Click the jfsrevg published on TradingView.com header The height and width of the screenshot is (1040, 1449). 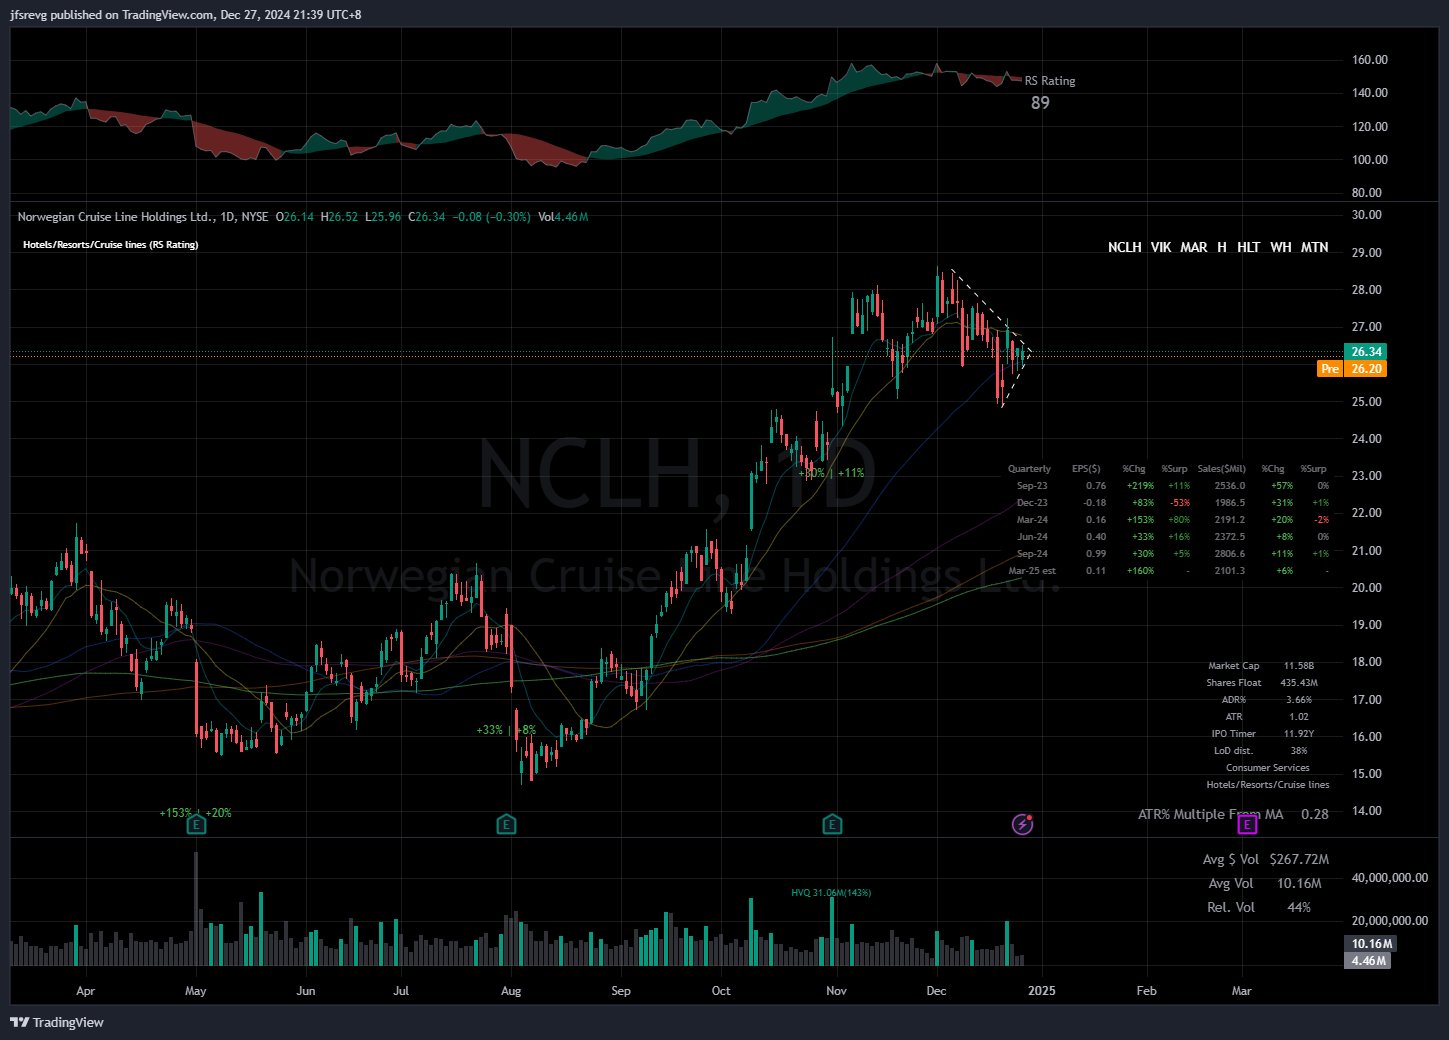coord(186,15)
